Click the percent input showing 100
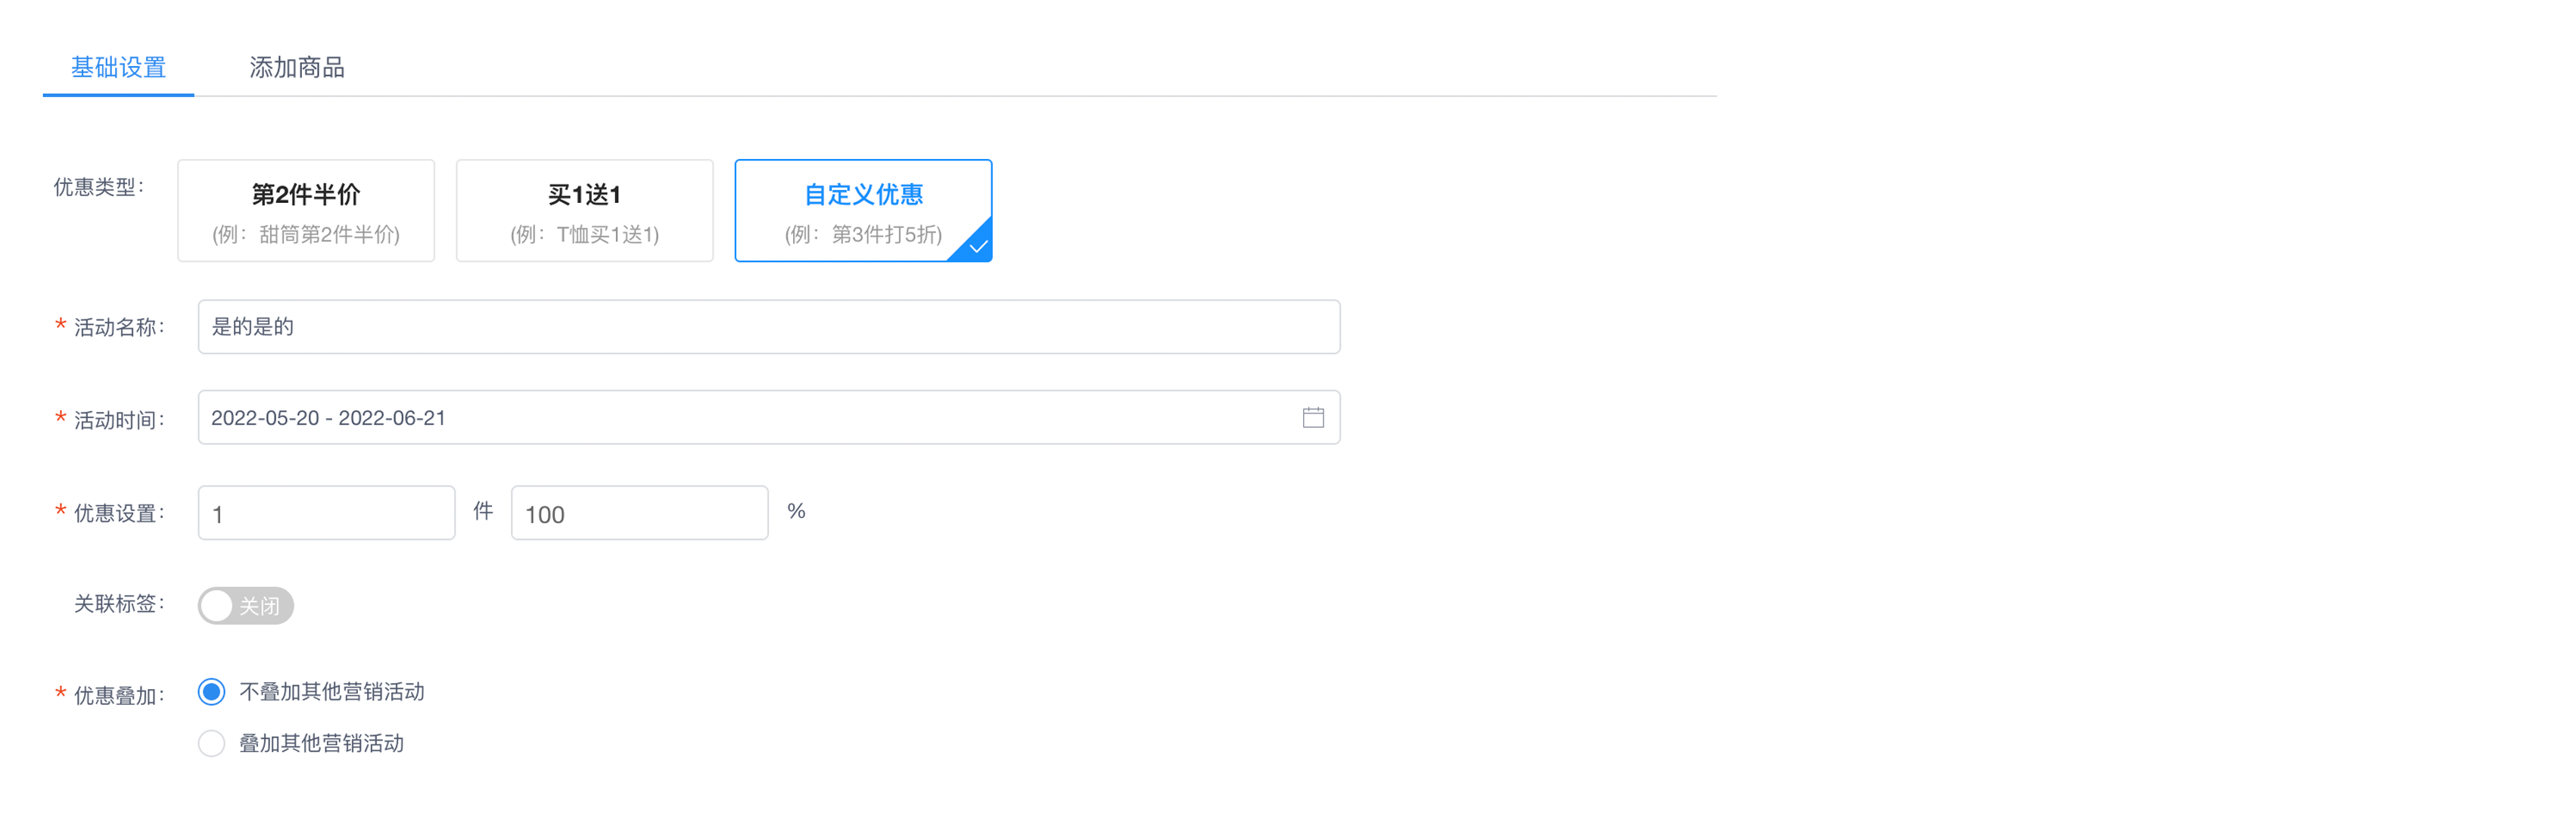 pyautogui.click(x=639, y=513)
